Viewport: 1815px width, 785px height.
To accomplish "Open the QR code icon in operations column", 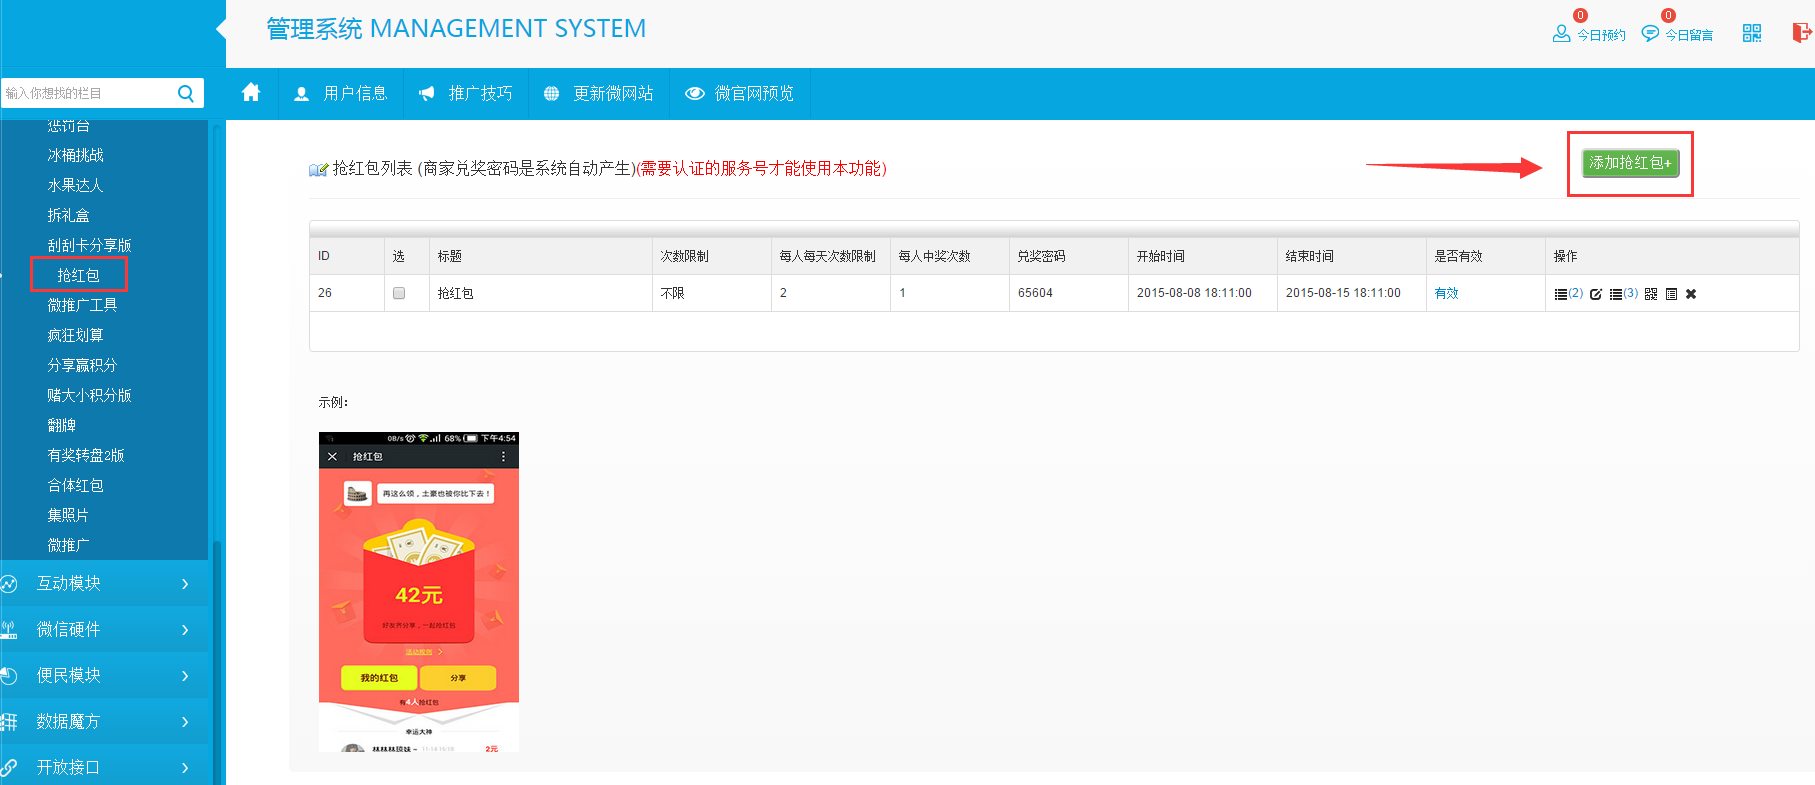I will click(1651, 294).
